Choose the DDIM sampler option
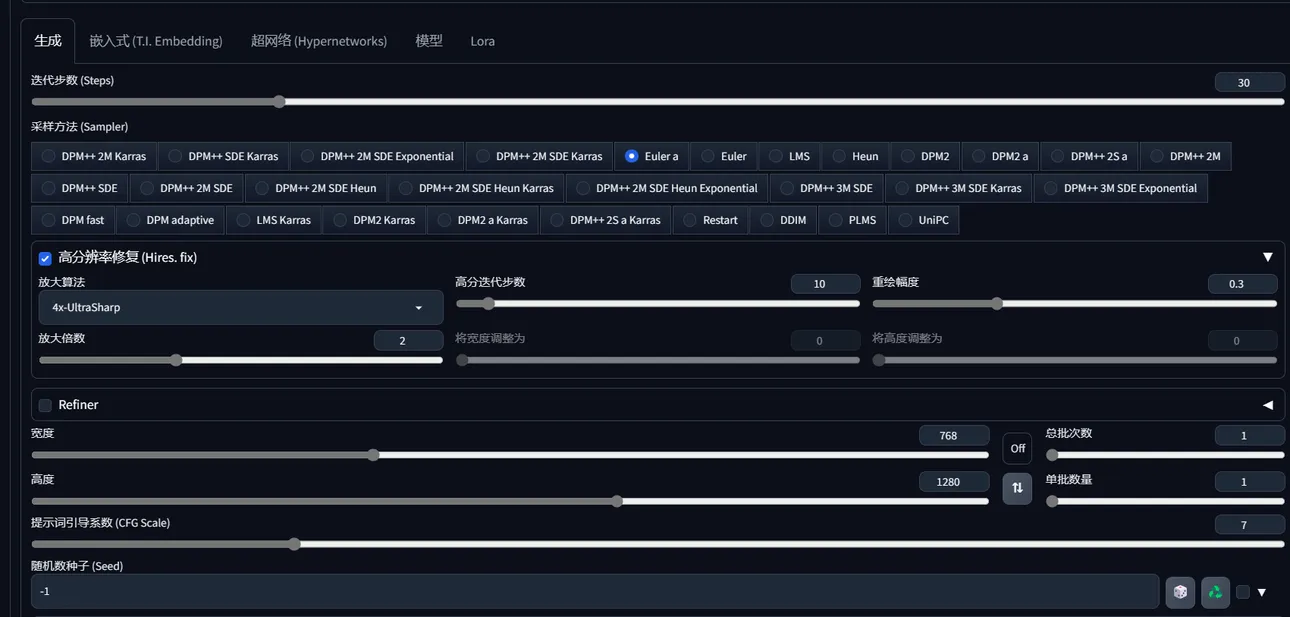This screenshot has width=1290, height=617. point(767,220)
